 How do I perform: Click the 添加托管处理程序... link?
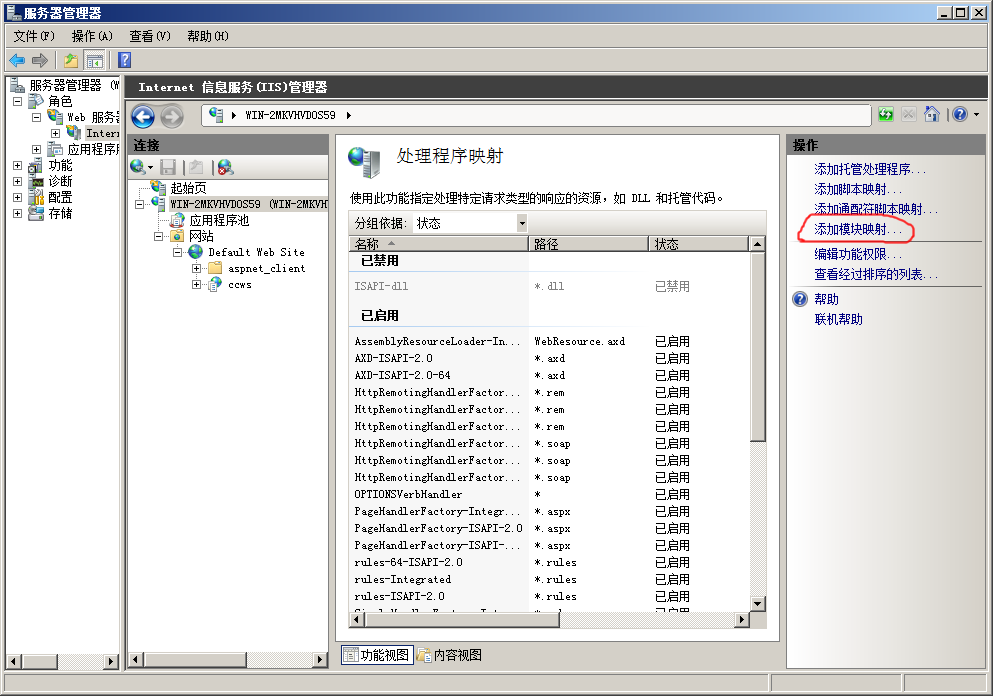coord(870,170)
